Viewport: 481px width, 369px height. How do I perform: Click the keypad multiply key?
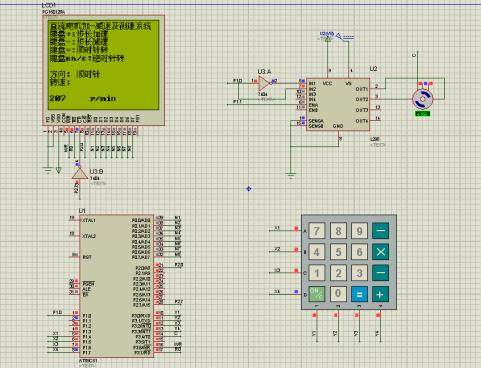click(380, 252)
